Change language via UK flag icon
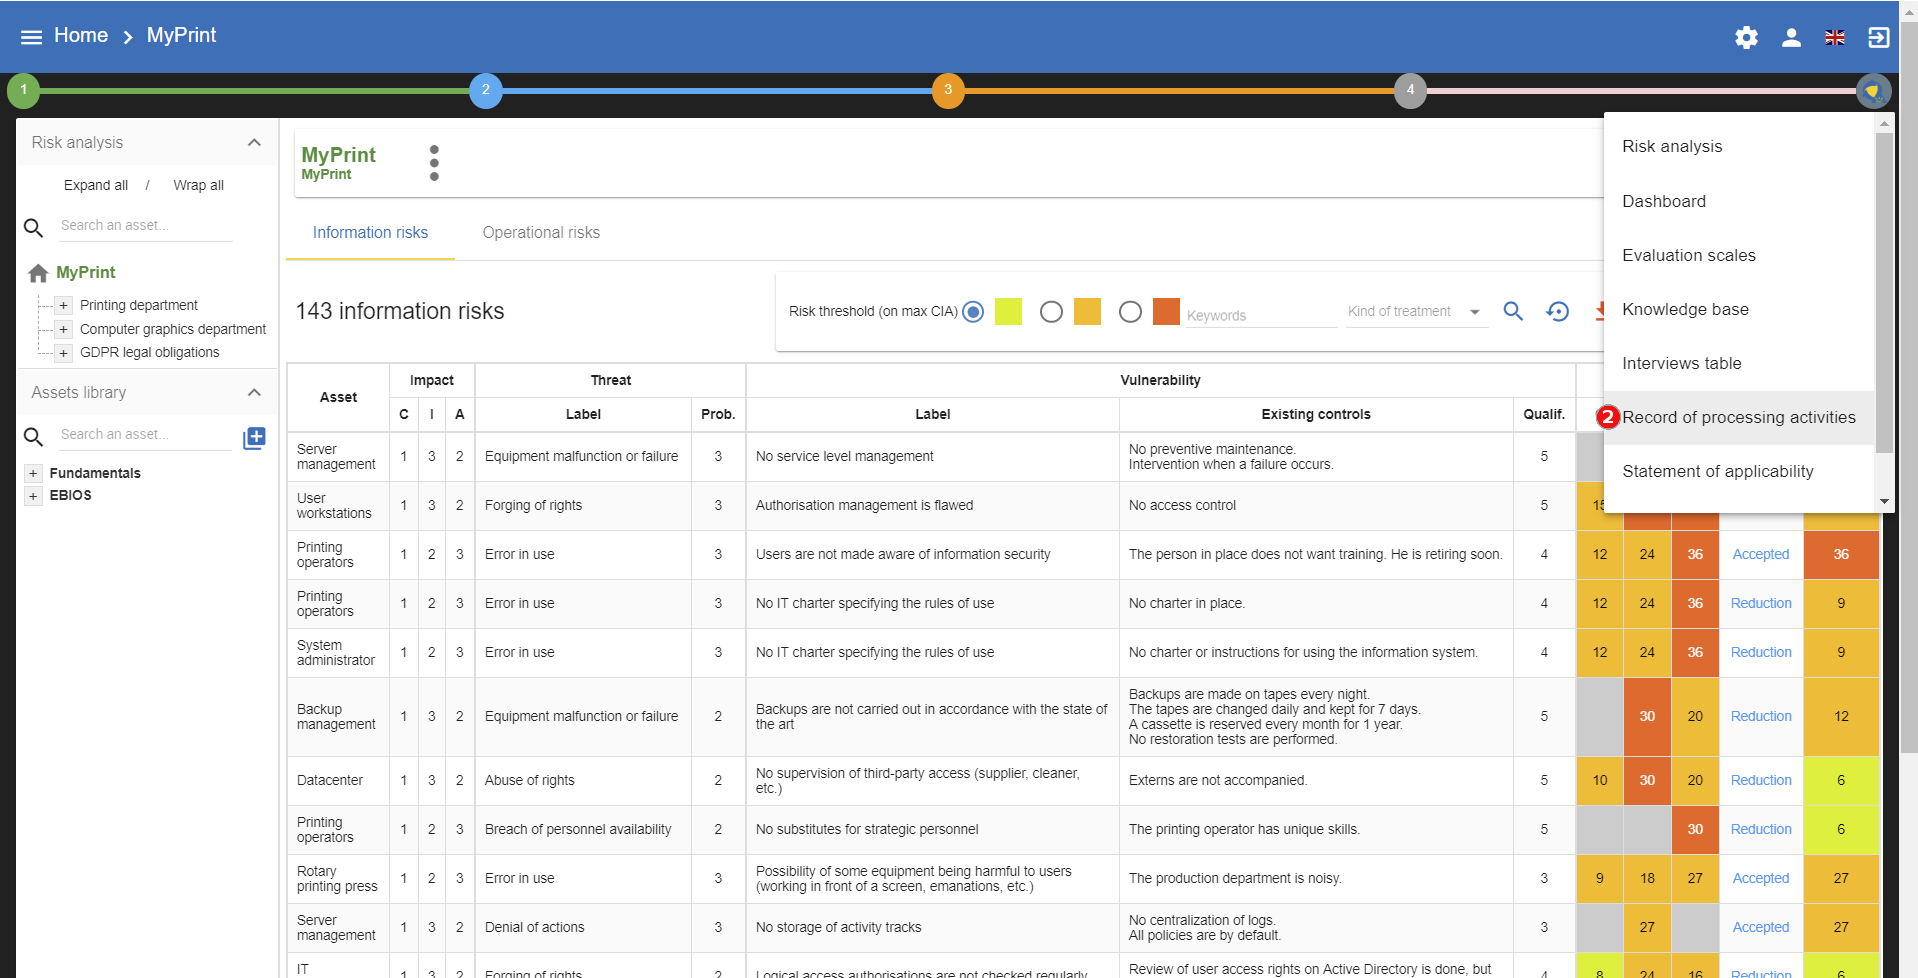Viewport: 1918px width, 978px height. pos(1834,38)
